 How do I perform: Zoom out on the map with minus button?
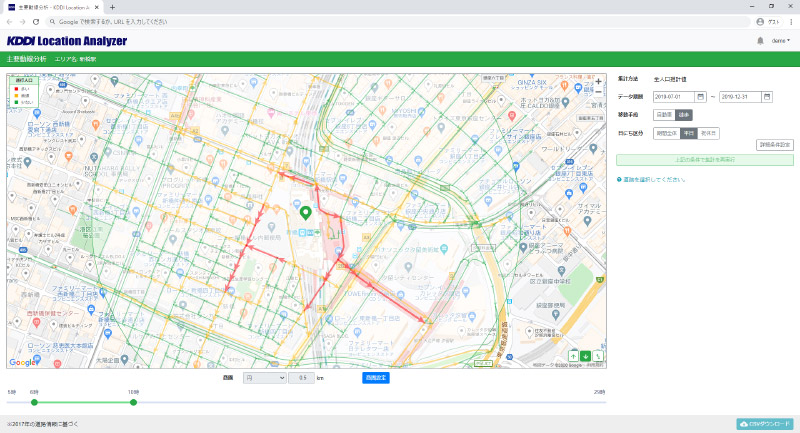(x=598, y=92)
